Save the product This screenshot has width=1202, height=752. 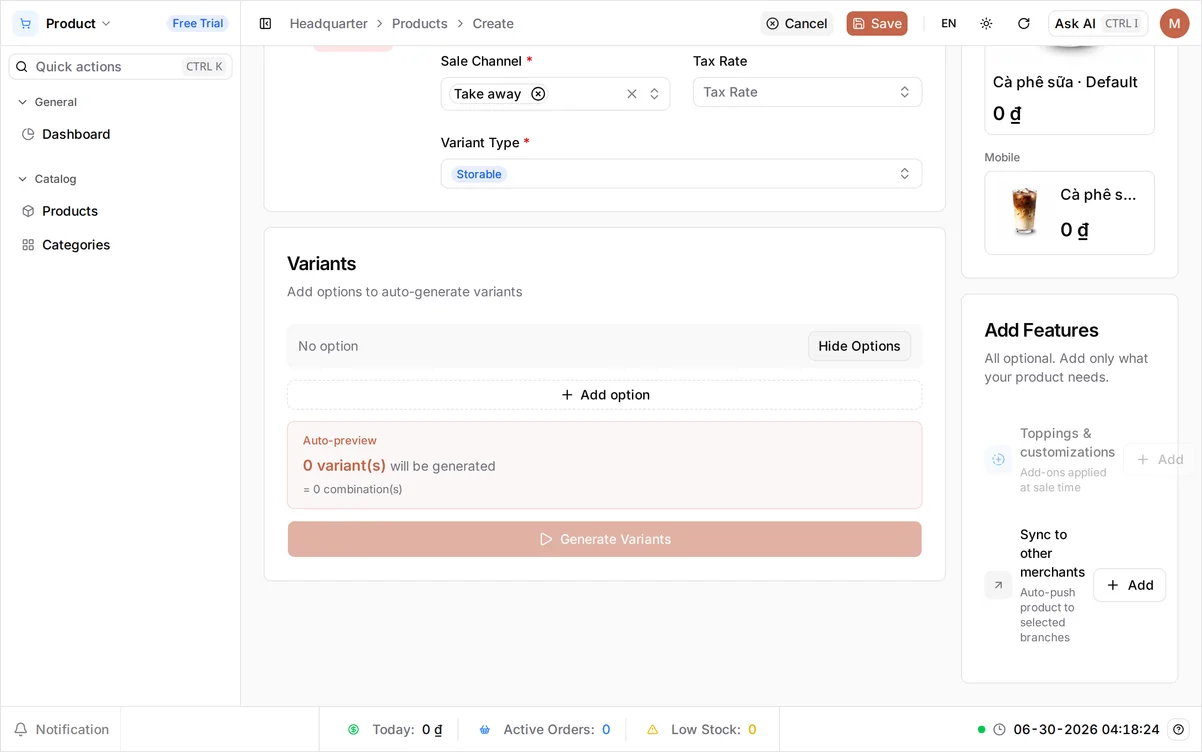(x=877, y=23)
